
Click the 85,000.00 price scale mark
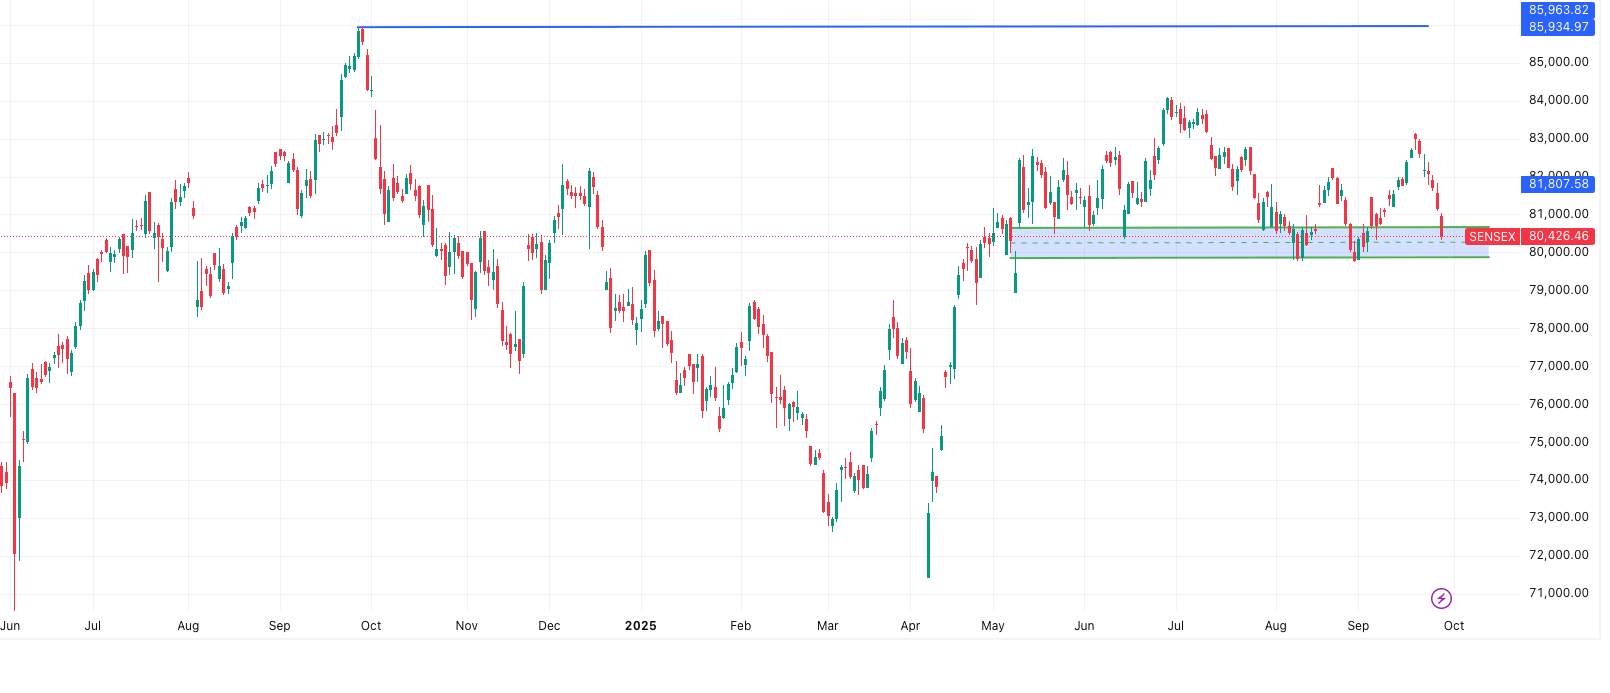(x=1558, y=62)
